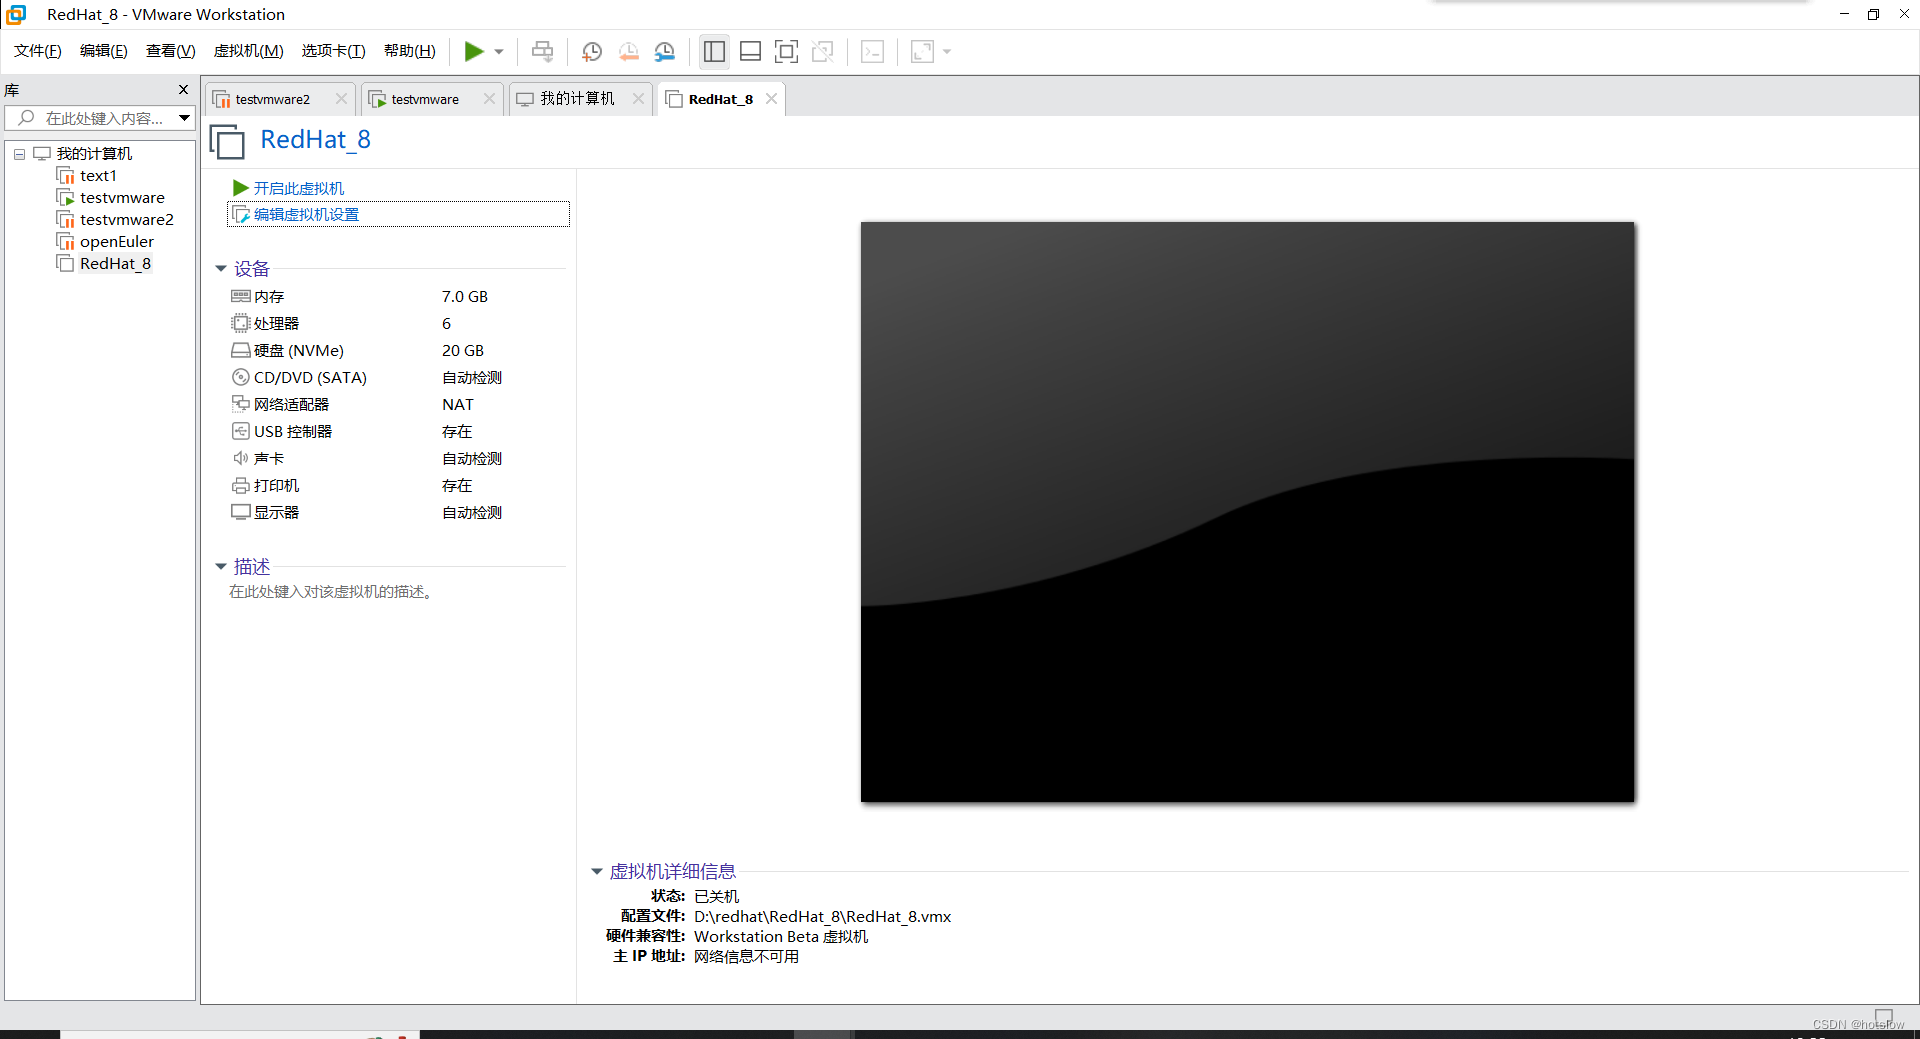Take a snapshot of this virtual machine
Image resolution: width=1920 pixels, height=1039 pixels.
tap(592, 52)
